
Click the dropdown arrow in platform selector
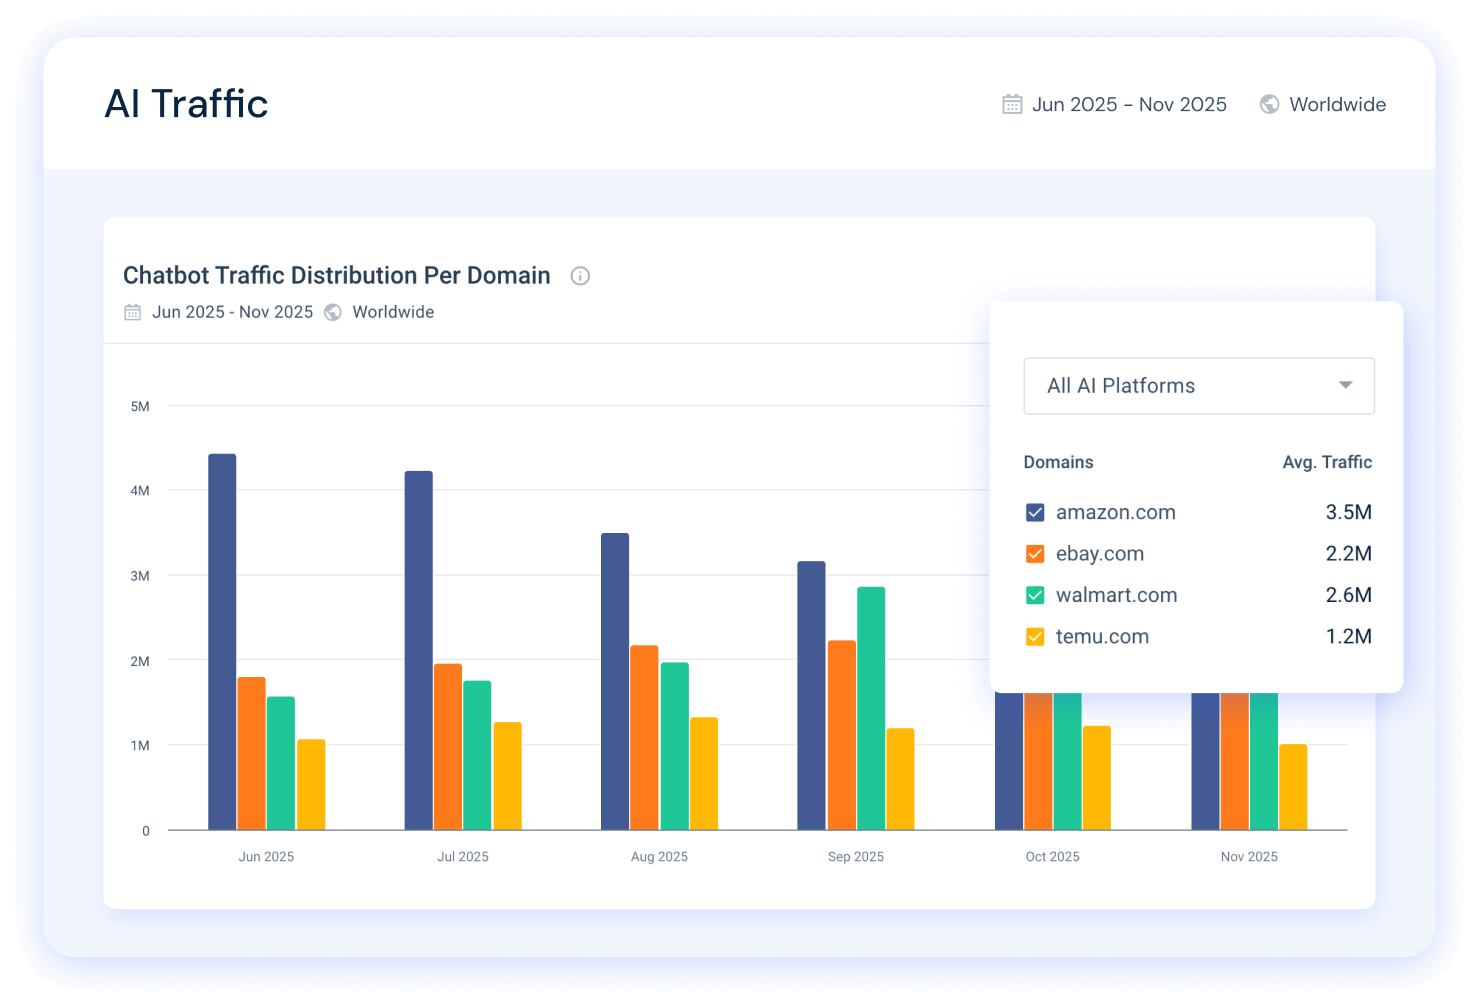1345,385
